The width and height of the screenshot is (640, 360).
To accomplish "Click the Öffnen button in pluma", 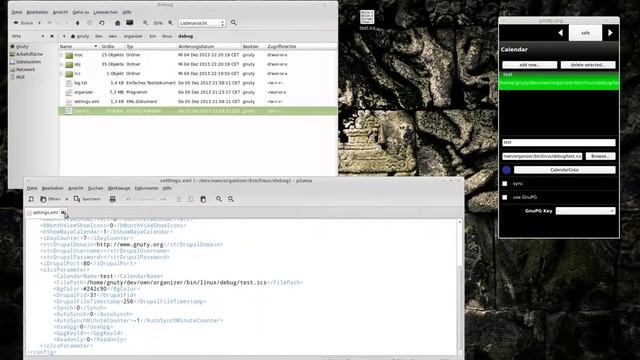I will (x=50, y=199).
